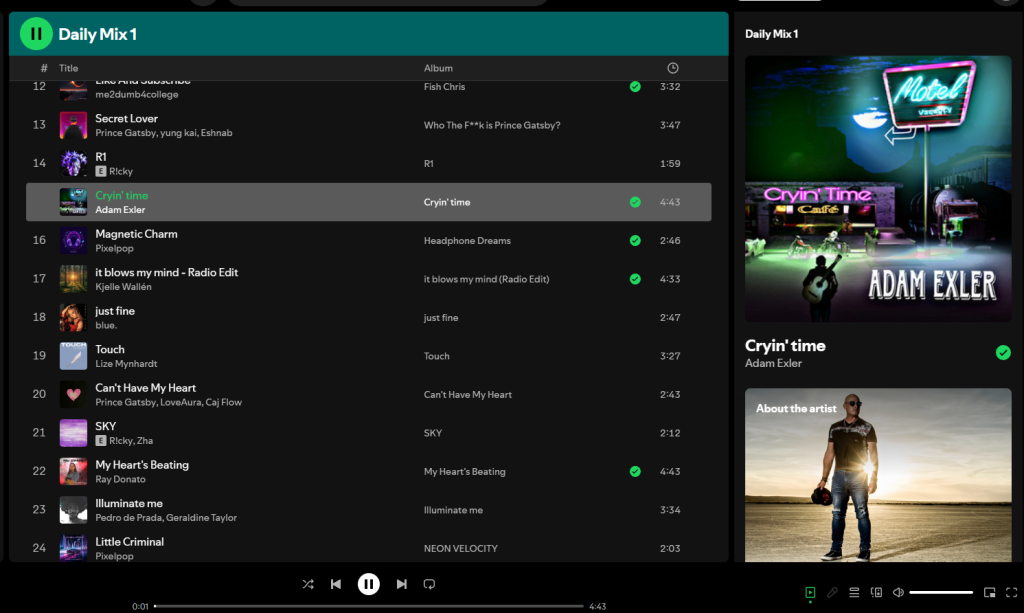
Task: Open artist me2dumb4college
Action: click(x=136, y=95)
